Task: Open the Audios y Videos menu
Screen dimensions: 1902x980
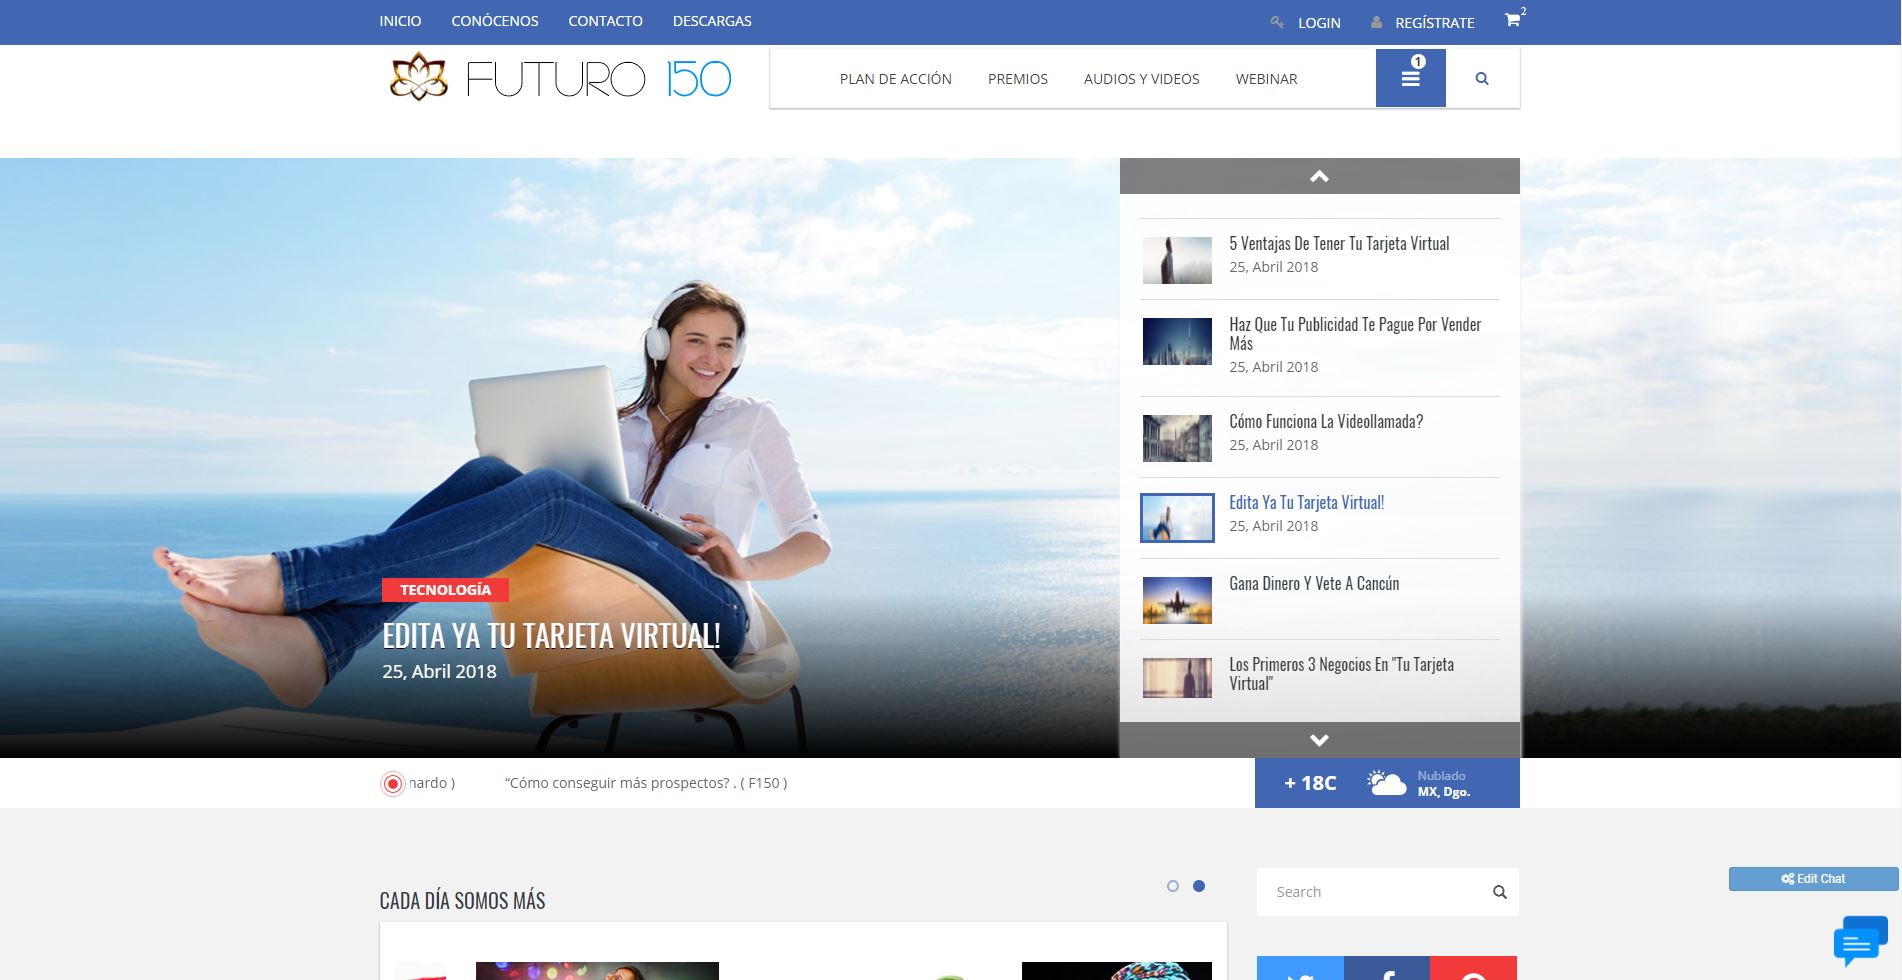Action: 1141,79
